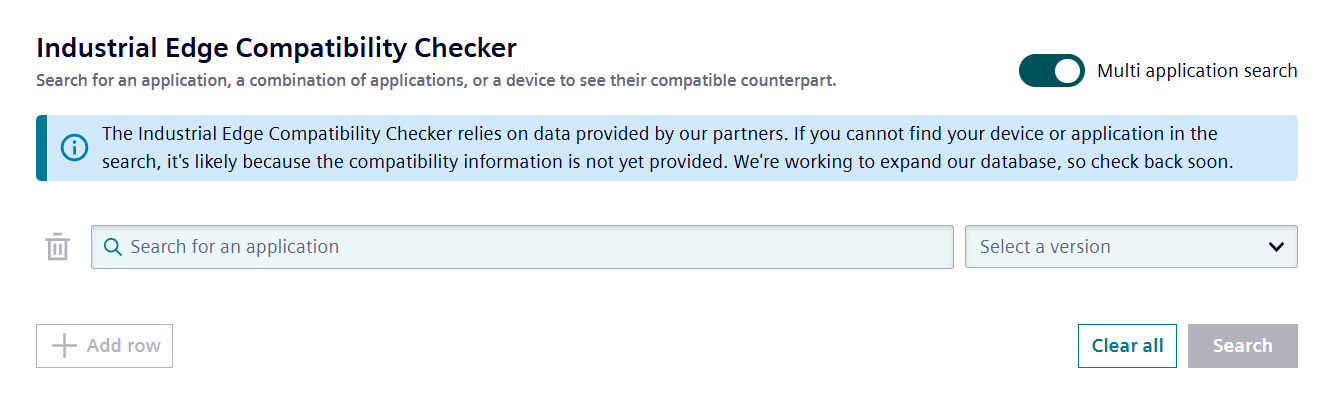Click the magnifier icon in the application search field
Image resolution: width=1320 pixels, height=412 pixels.
[113, 247]
